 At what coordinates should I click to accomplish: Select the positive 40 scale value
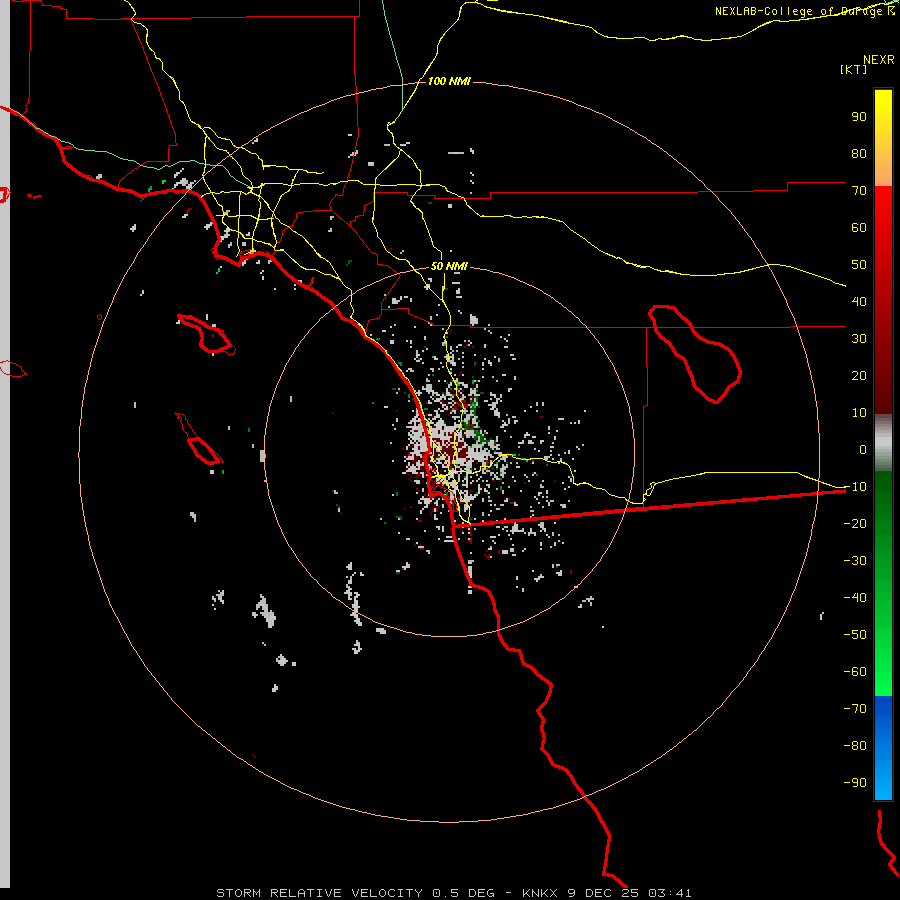pos(859,302)
